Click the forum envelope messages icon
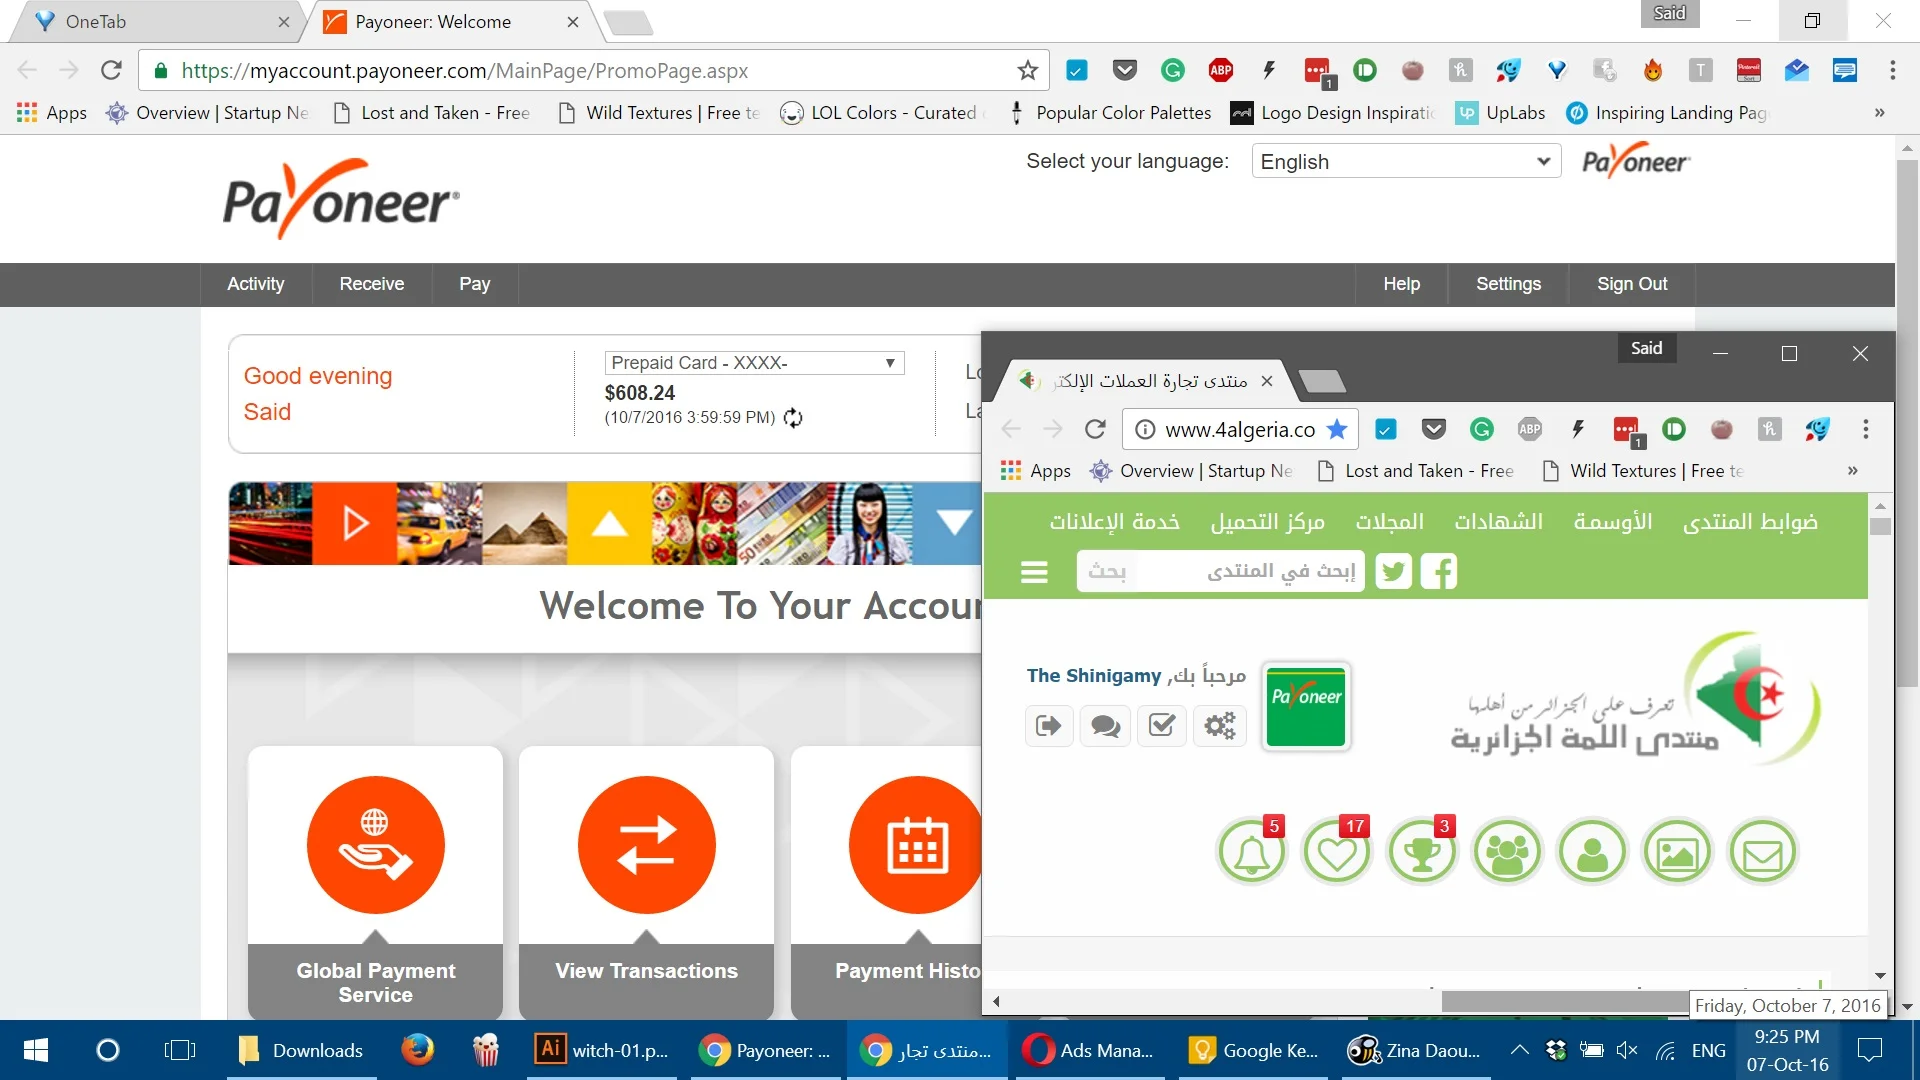 1762,853
